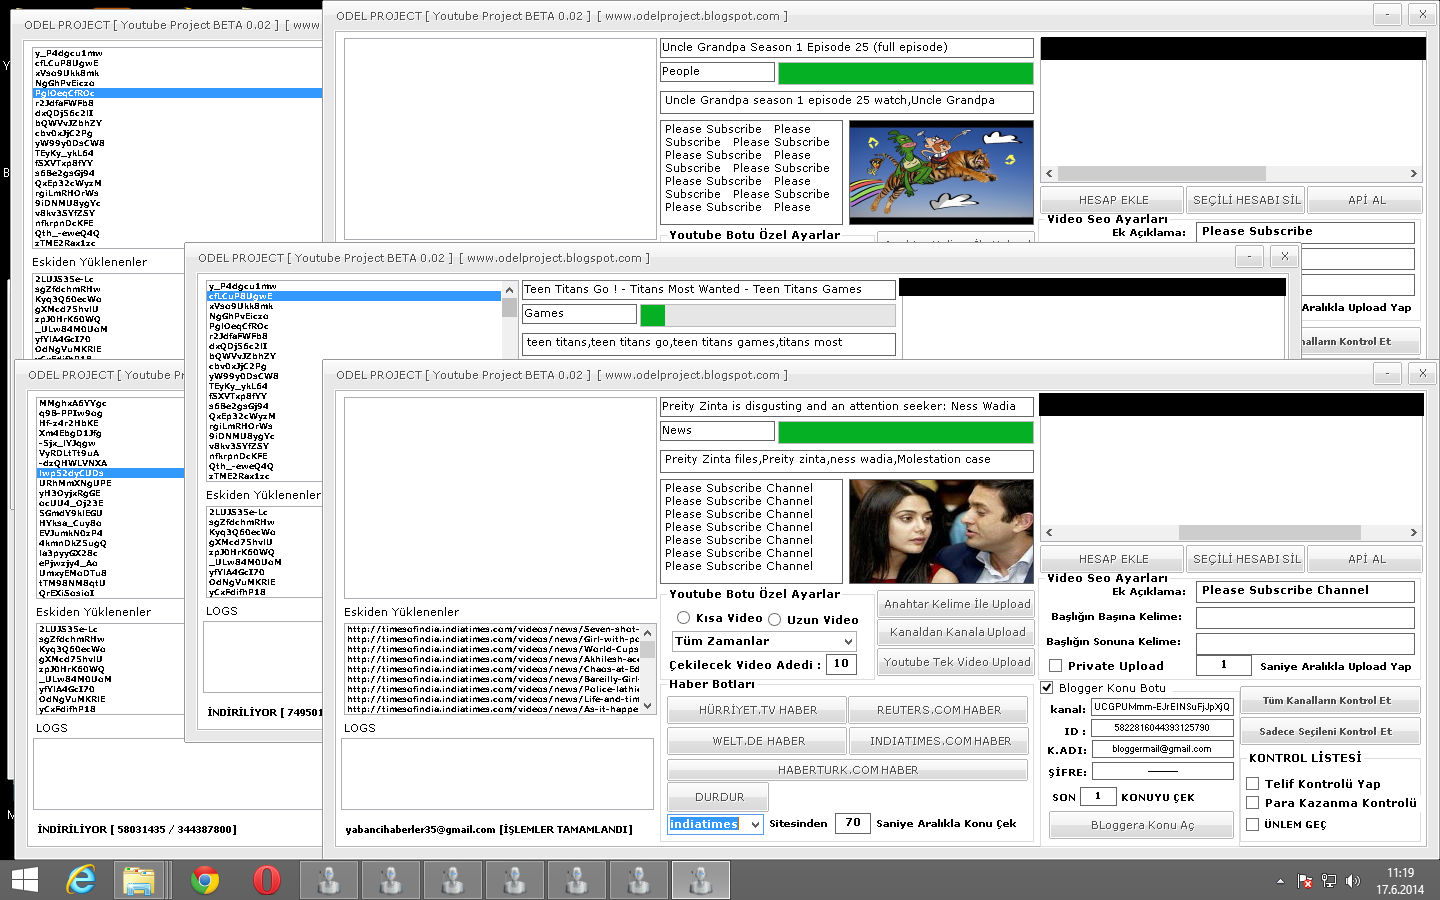Enable Para Kazanma Kontrolü checkbox
This screenshot has width=1440, height=900.
(1252, 803)
